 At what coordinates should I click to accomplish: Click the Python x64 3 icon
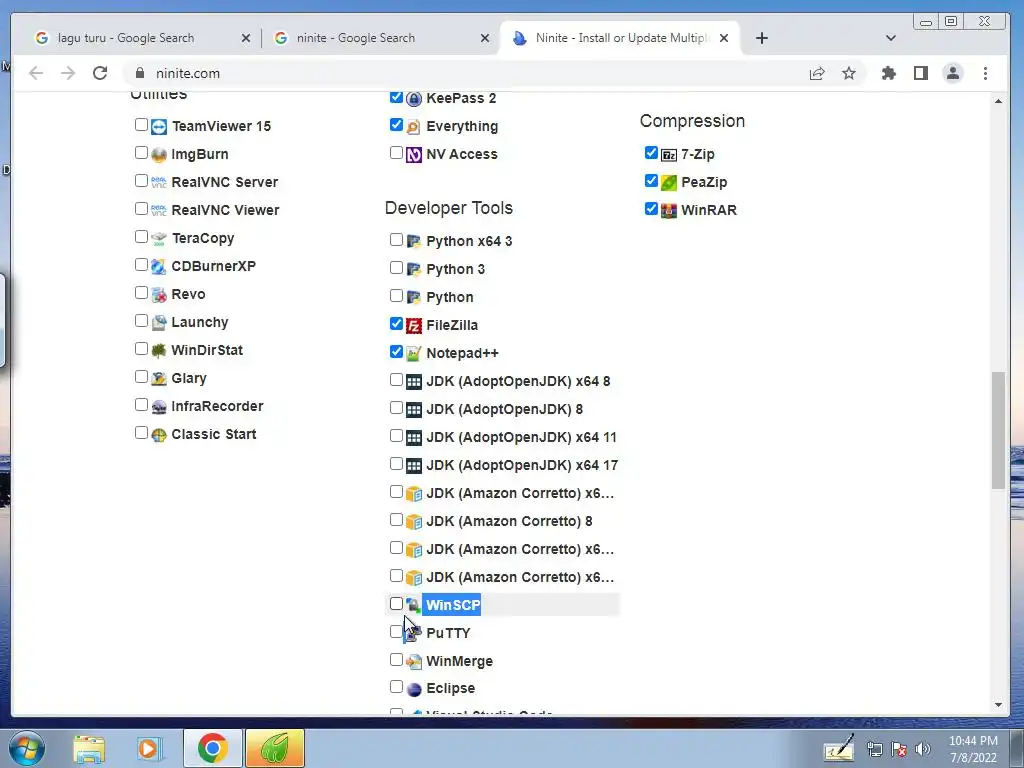coord(413,242)
